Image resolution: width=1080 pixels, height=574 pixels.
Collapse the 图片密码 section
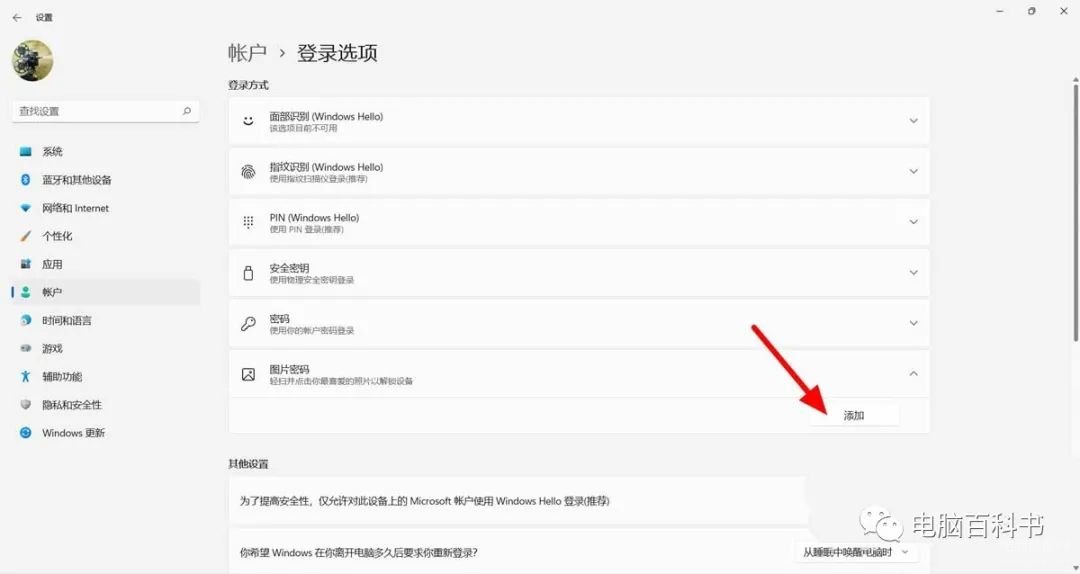[x=912, y=374]
